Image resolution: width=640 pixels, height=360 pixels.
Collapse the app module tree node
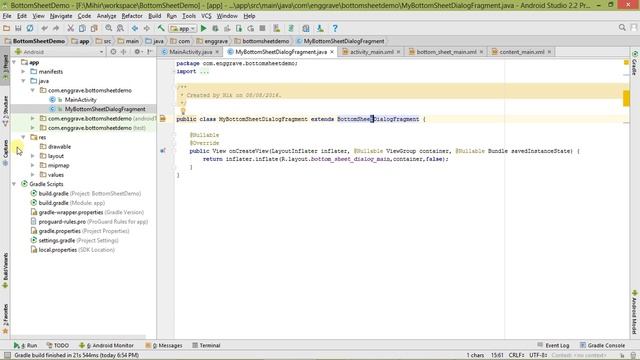coord(14,62)
